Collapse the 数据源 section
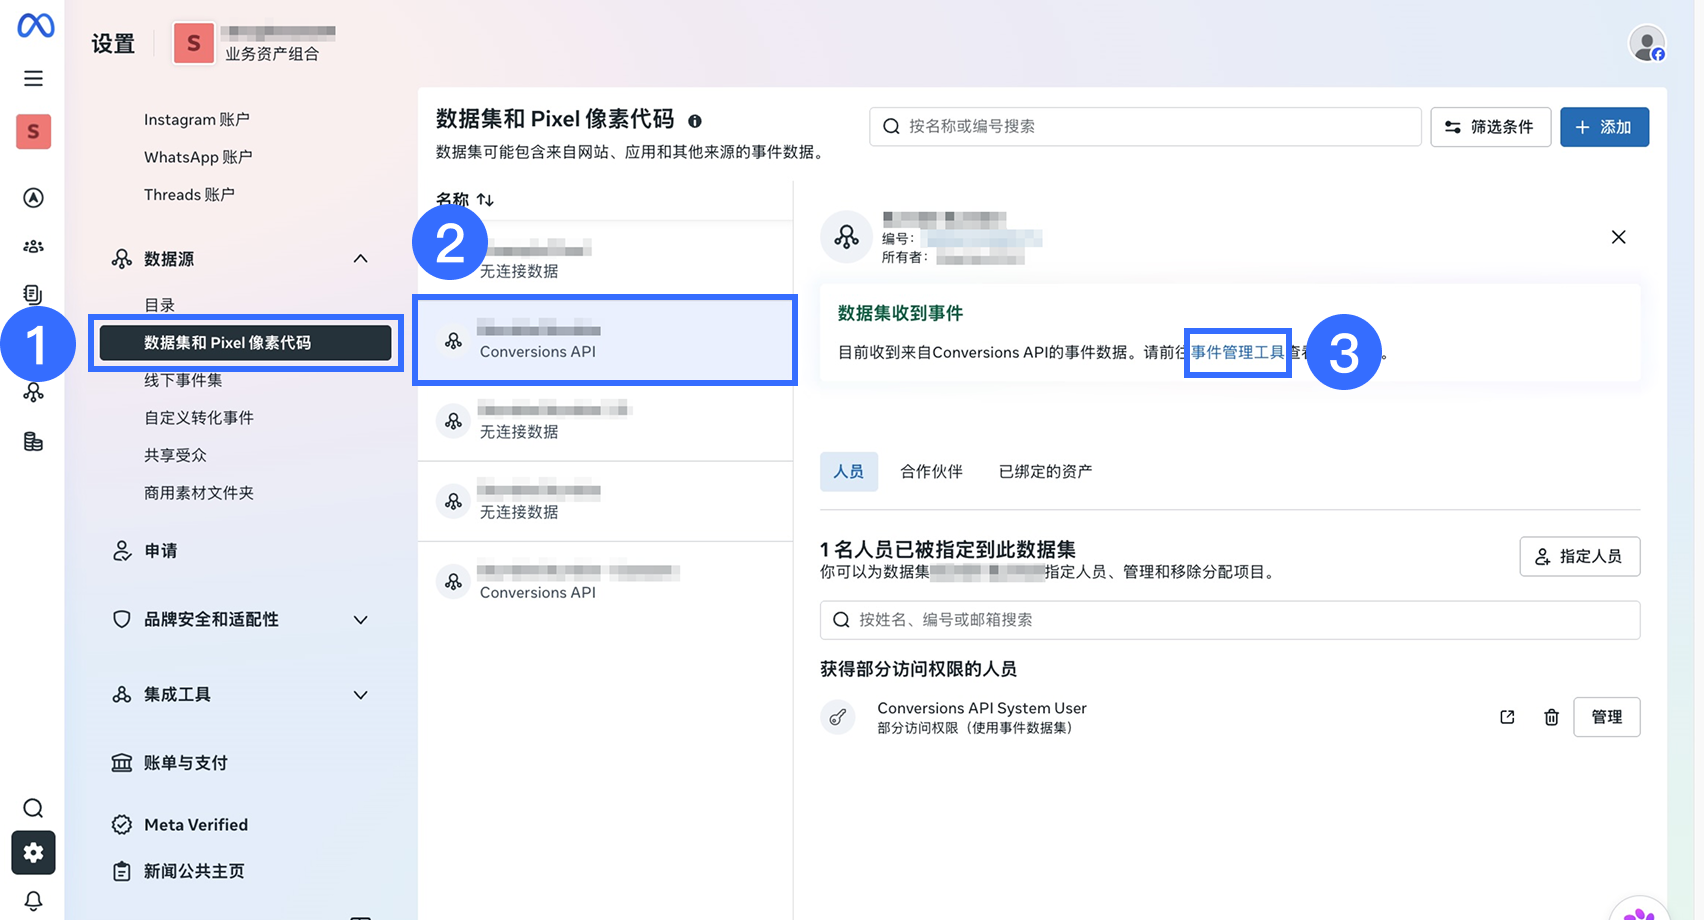The height and width of the screenshot is (920, 1704). point(360,259)
